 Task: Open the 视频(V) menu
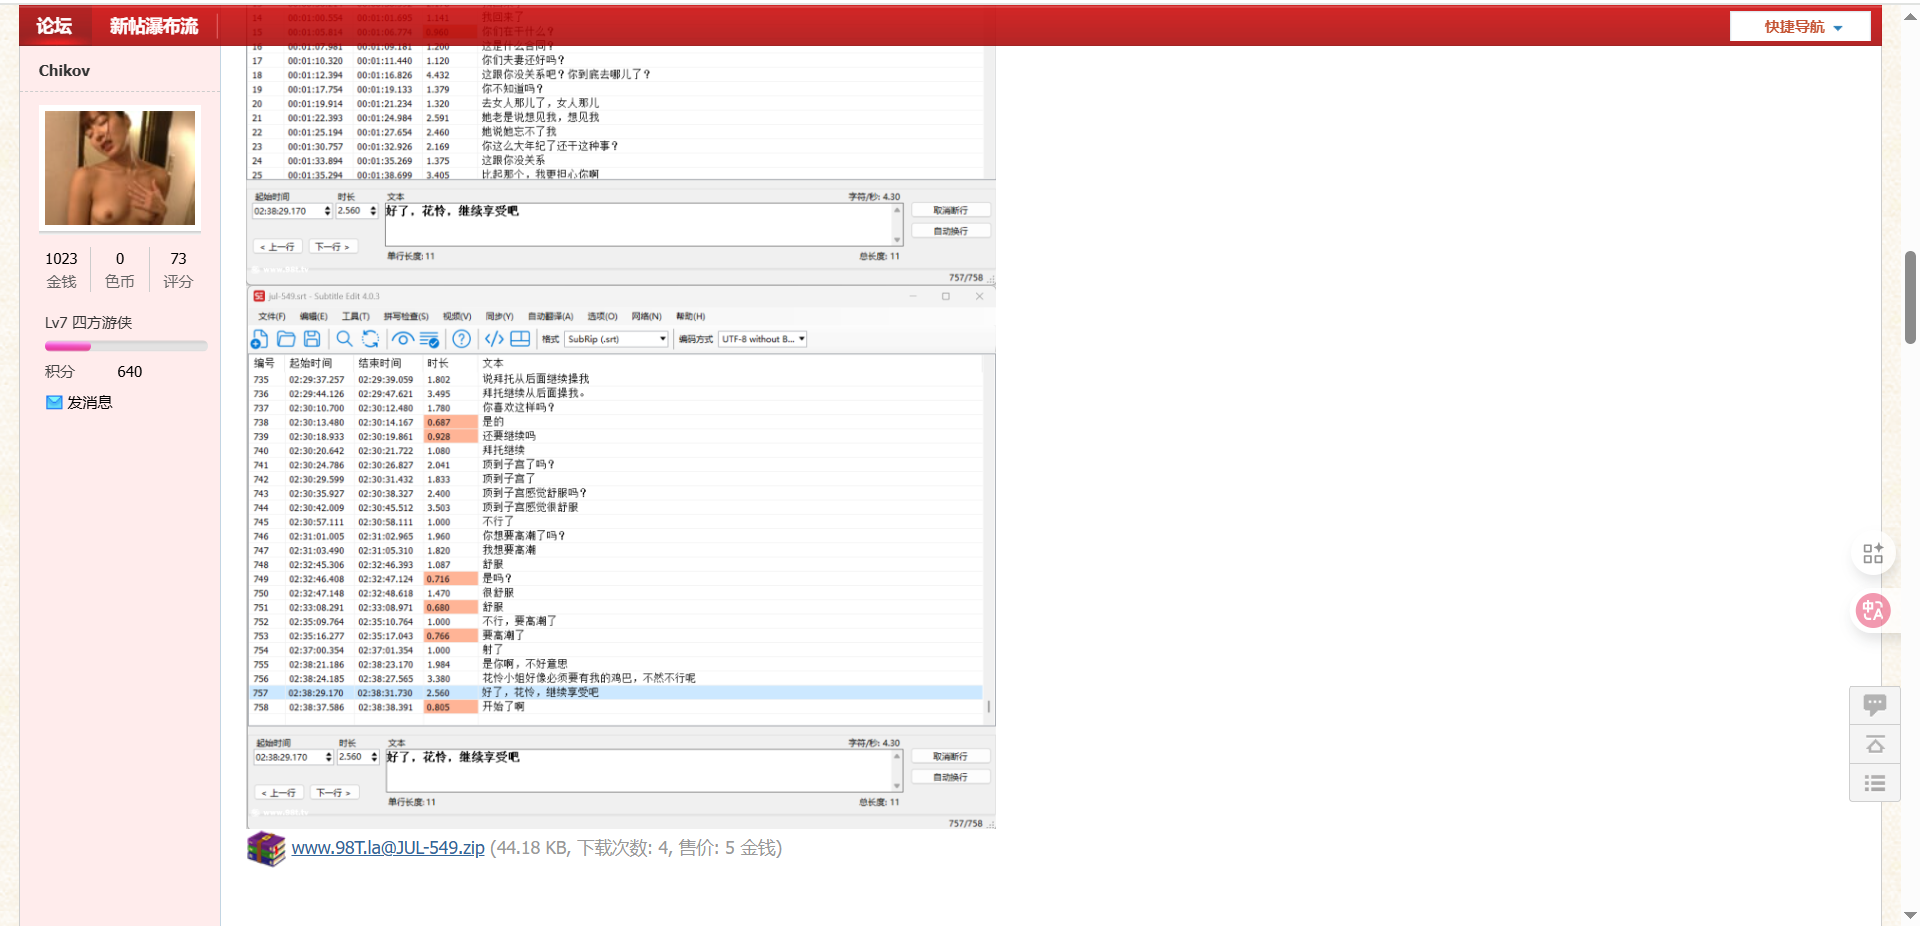(x=457, y=316)
